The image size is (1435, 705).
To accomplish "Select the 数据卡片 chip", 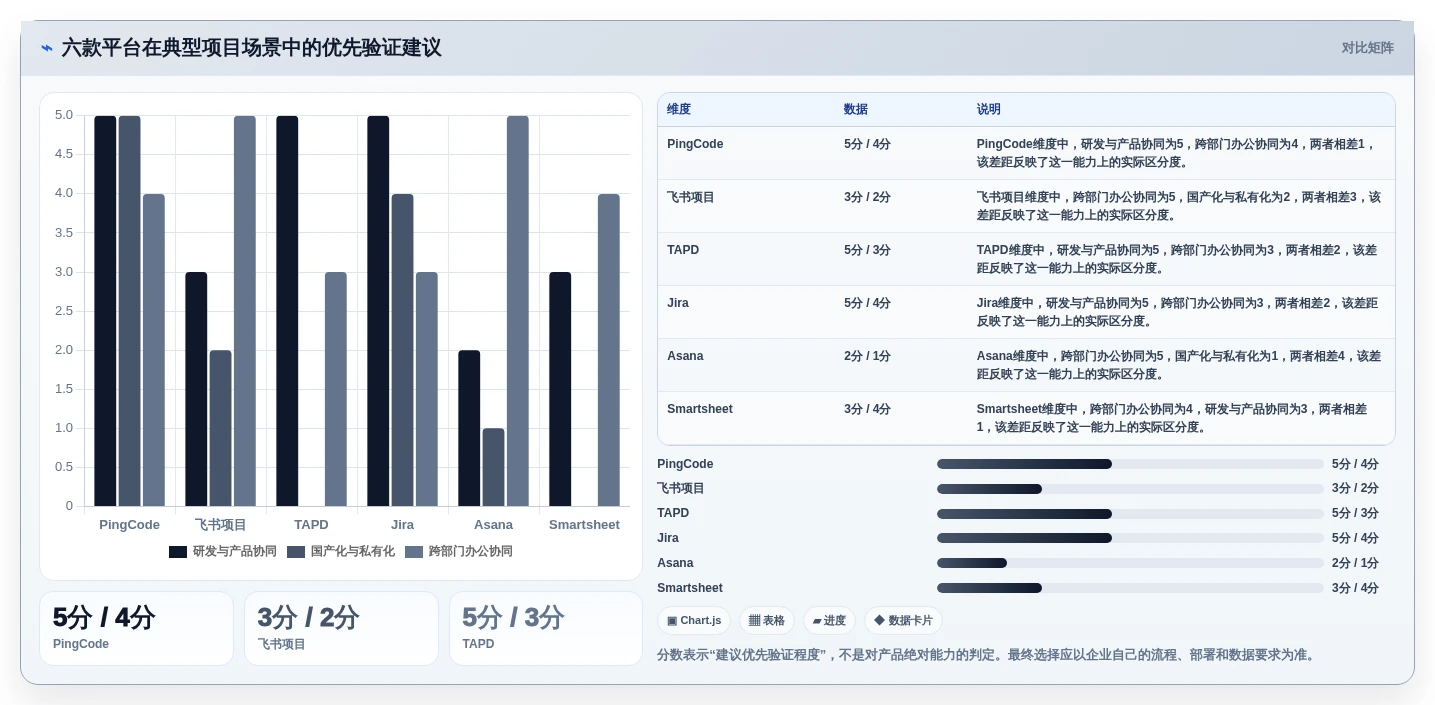I will coord(903,620).
